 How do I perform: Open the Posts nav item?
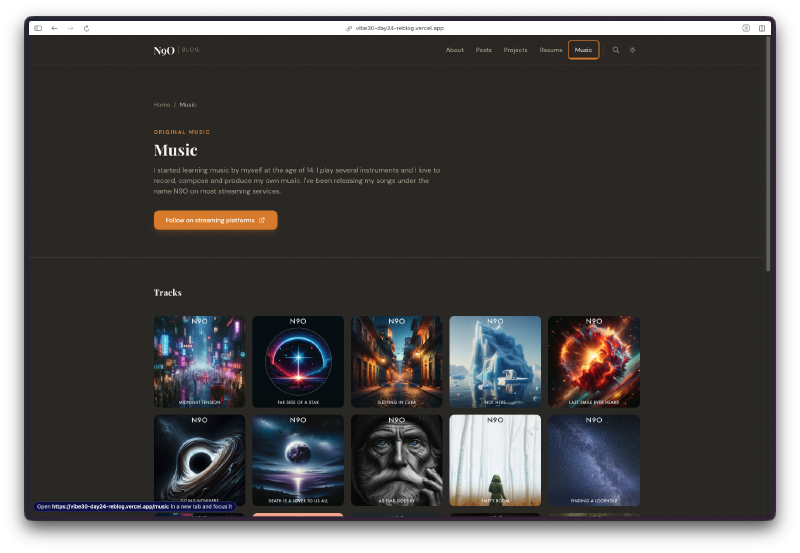[484, 50]
